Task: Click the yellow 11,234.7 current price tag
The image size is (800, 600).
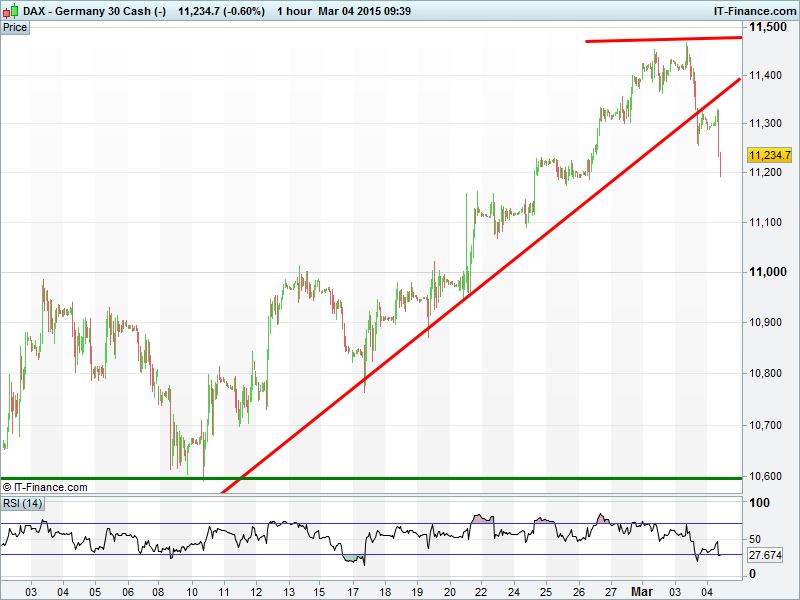Action: tap(769, 155)
